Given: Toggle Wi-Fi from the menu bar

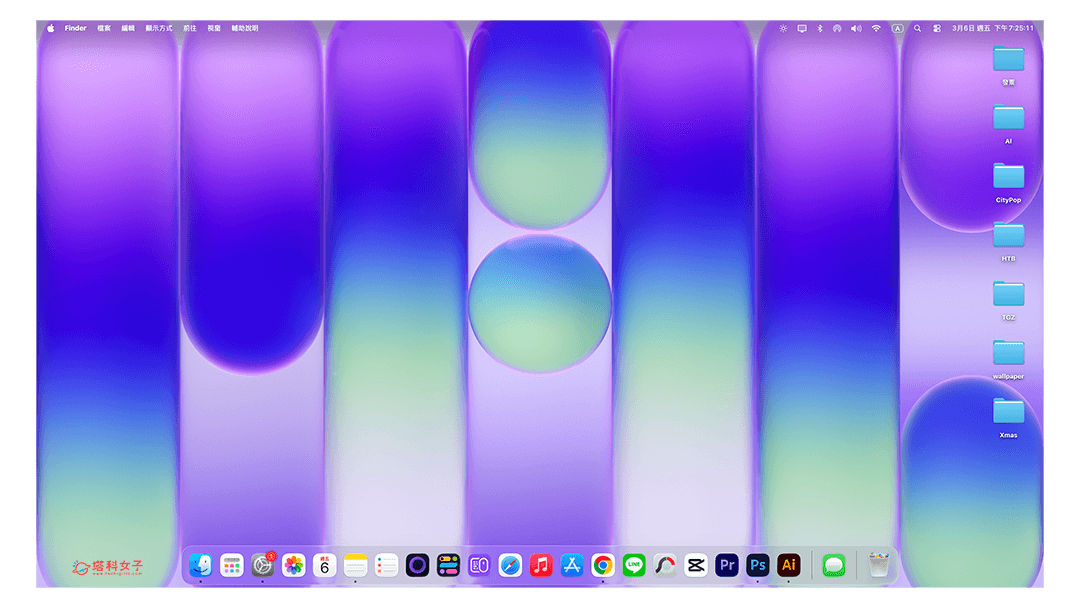Looking at the screenshot, I should point(876,28).
